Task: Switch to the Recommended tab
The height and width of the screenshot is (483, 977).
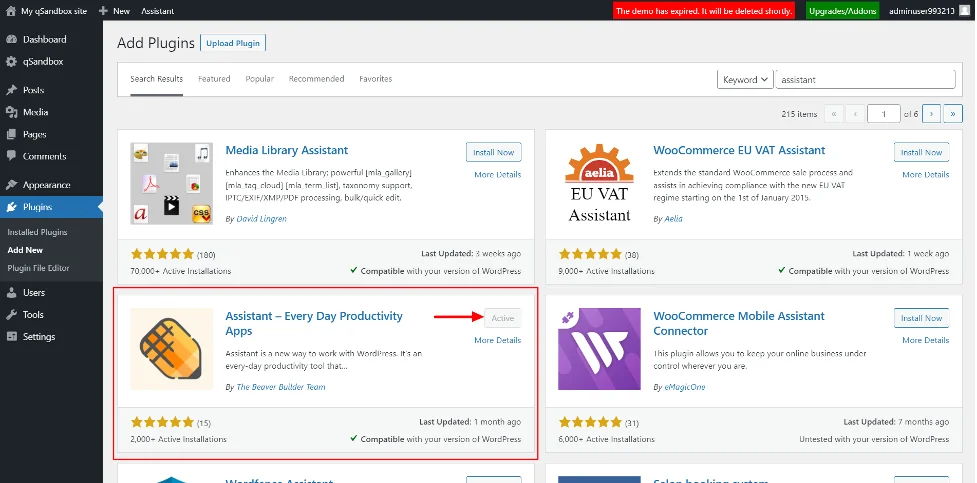Action: 317,79
